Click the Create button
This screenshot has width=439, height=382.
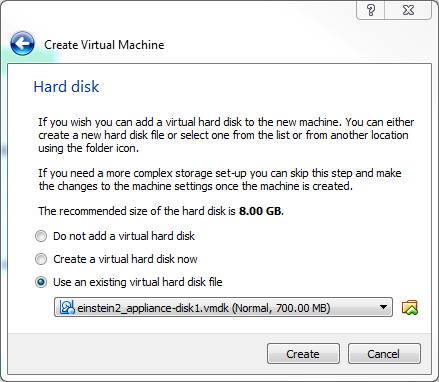tap(303, 354)
